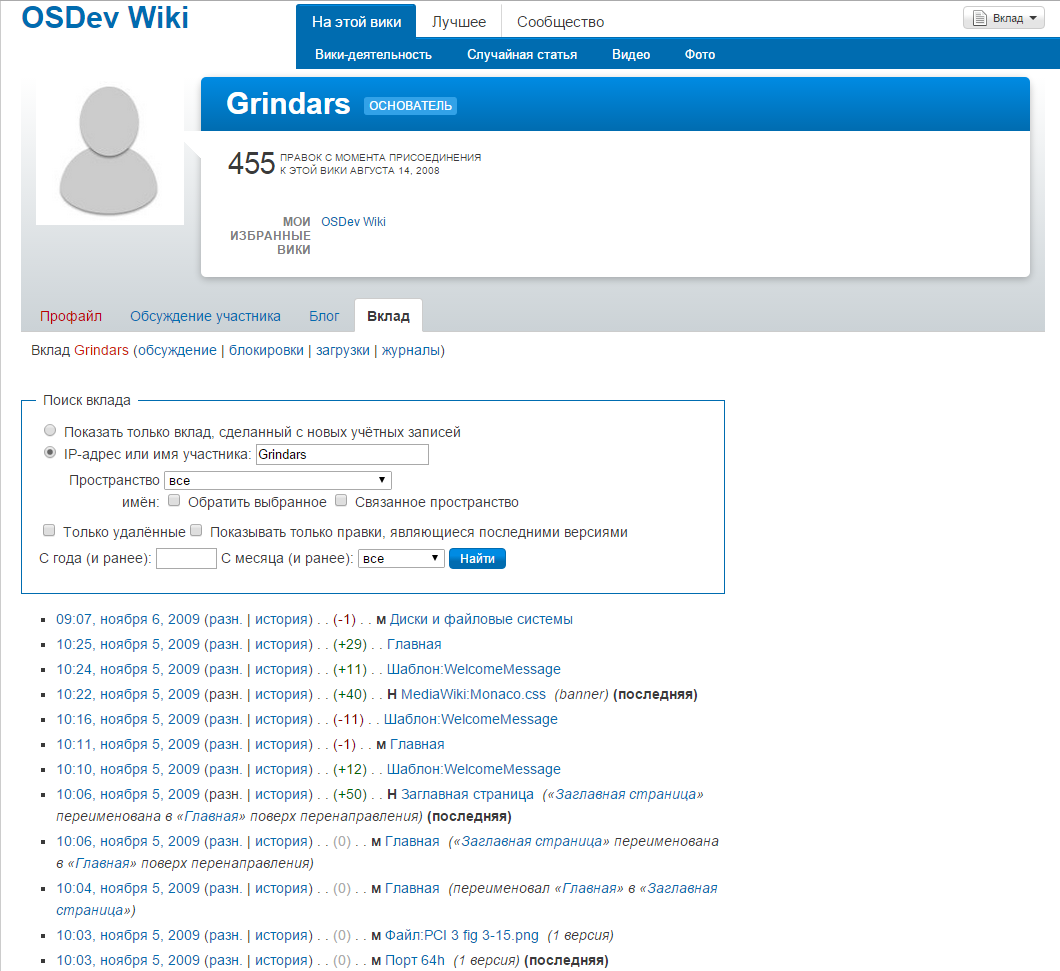Expand the Пространство имён dropdown
This screenshot has height=971, width=1060.
tap(278, 480)
